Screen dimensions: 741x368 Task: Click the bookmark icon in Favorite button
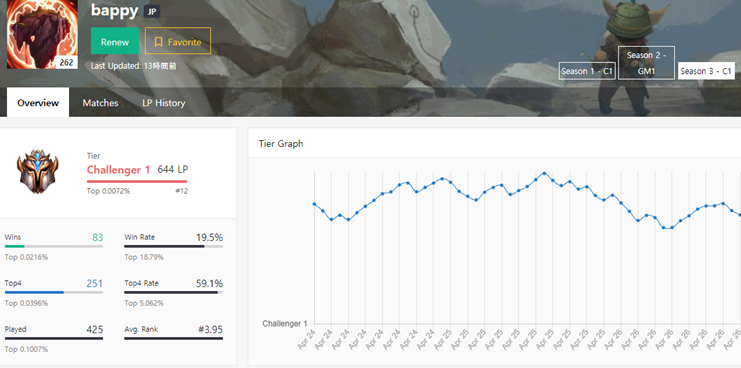158,42
